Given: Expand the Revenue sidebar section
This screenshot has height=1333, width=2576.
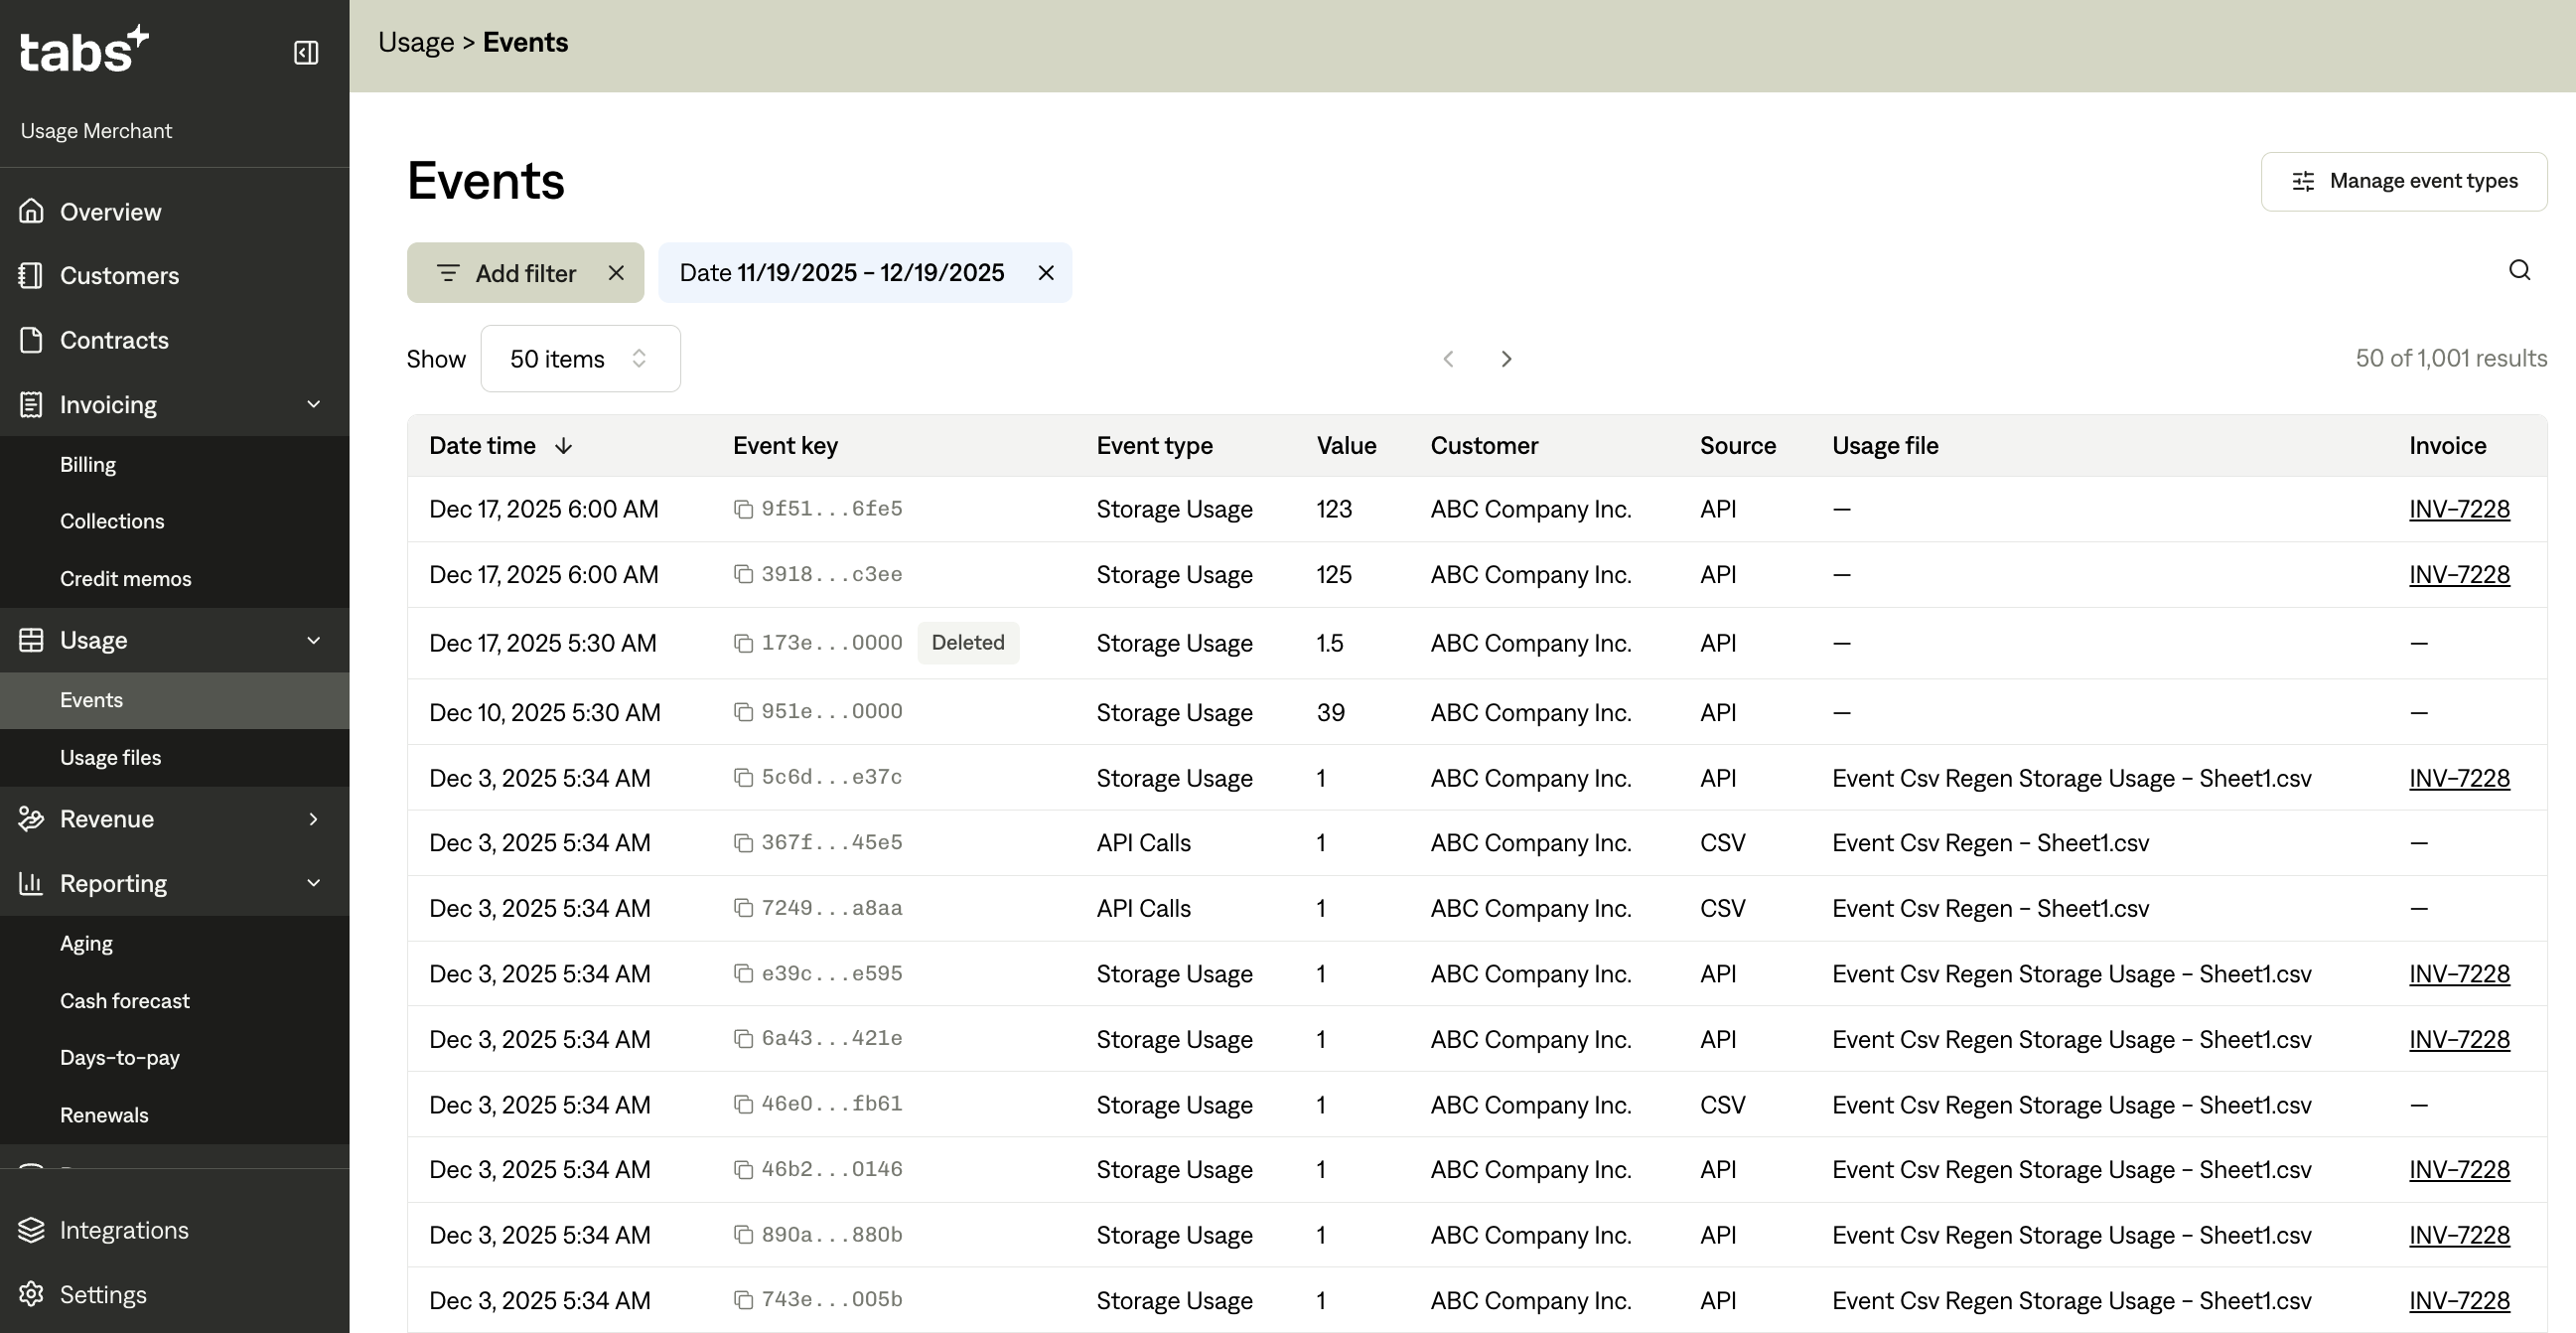Looking at the screenshot, I should tap(313, 819).
